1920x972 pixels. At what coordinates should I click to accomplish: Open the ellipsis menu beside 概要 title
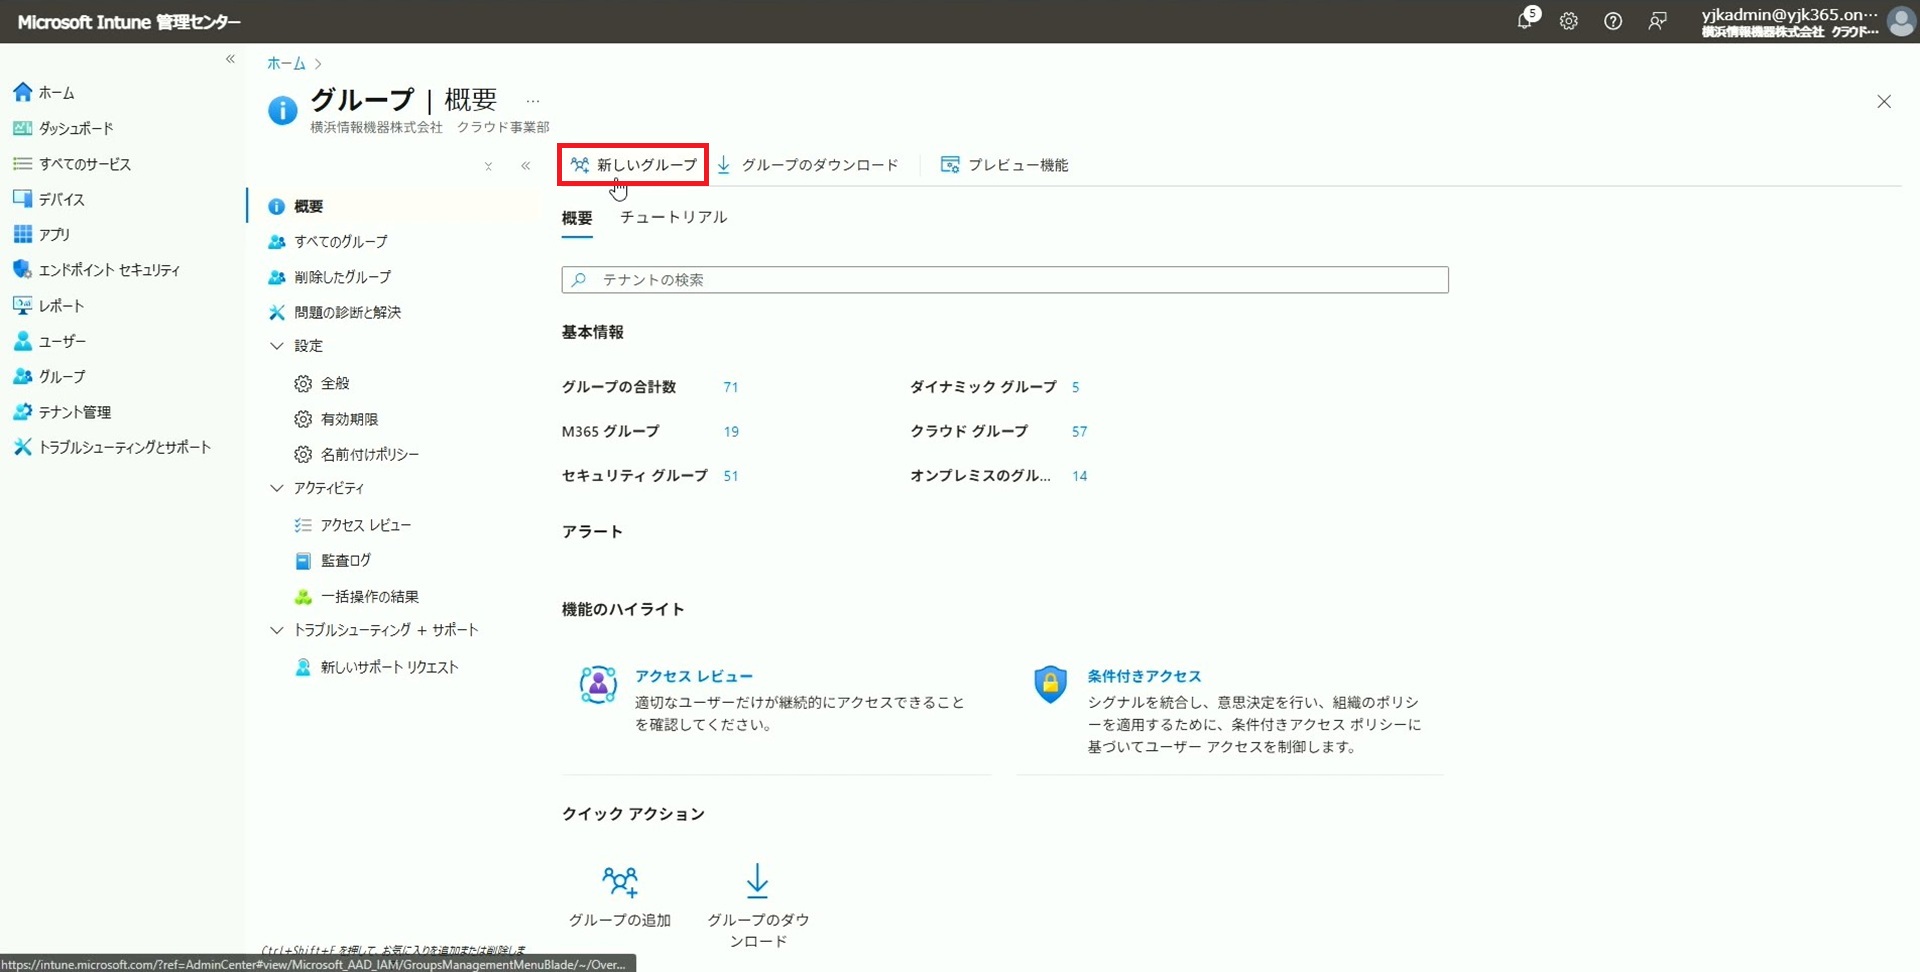tap(533, 101)
